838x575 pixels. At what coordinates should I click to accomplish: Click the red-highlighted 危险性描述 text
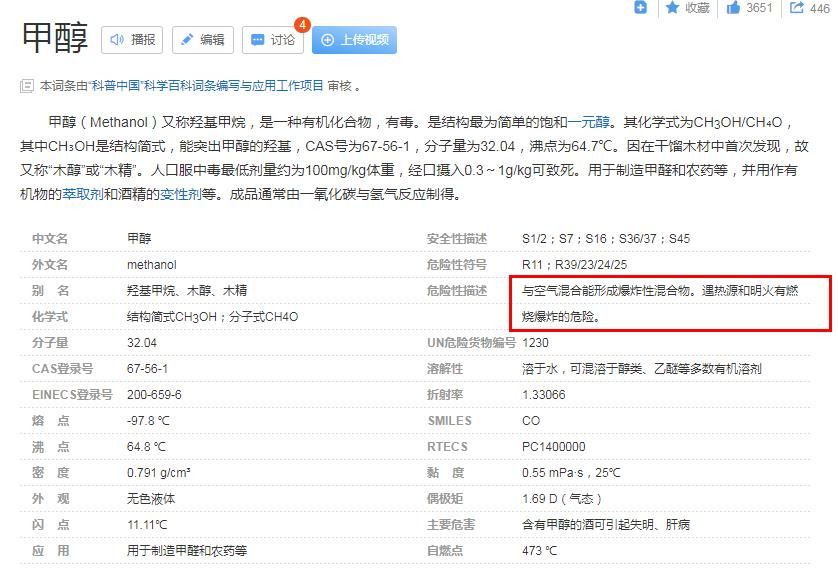point(660,303)
